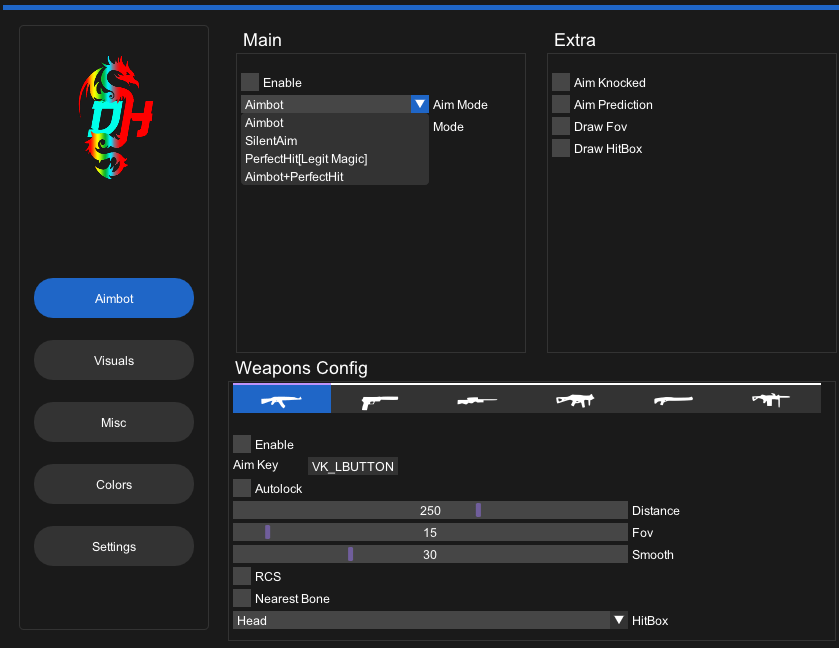Click the HitBox label text
The image size is (839, 648).
[650, 621]
